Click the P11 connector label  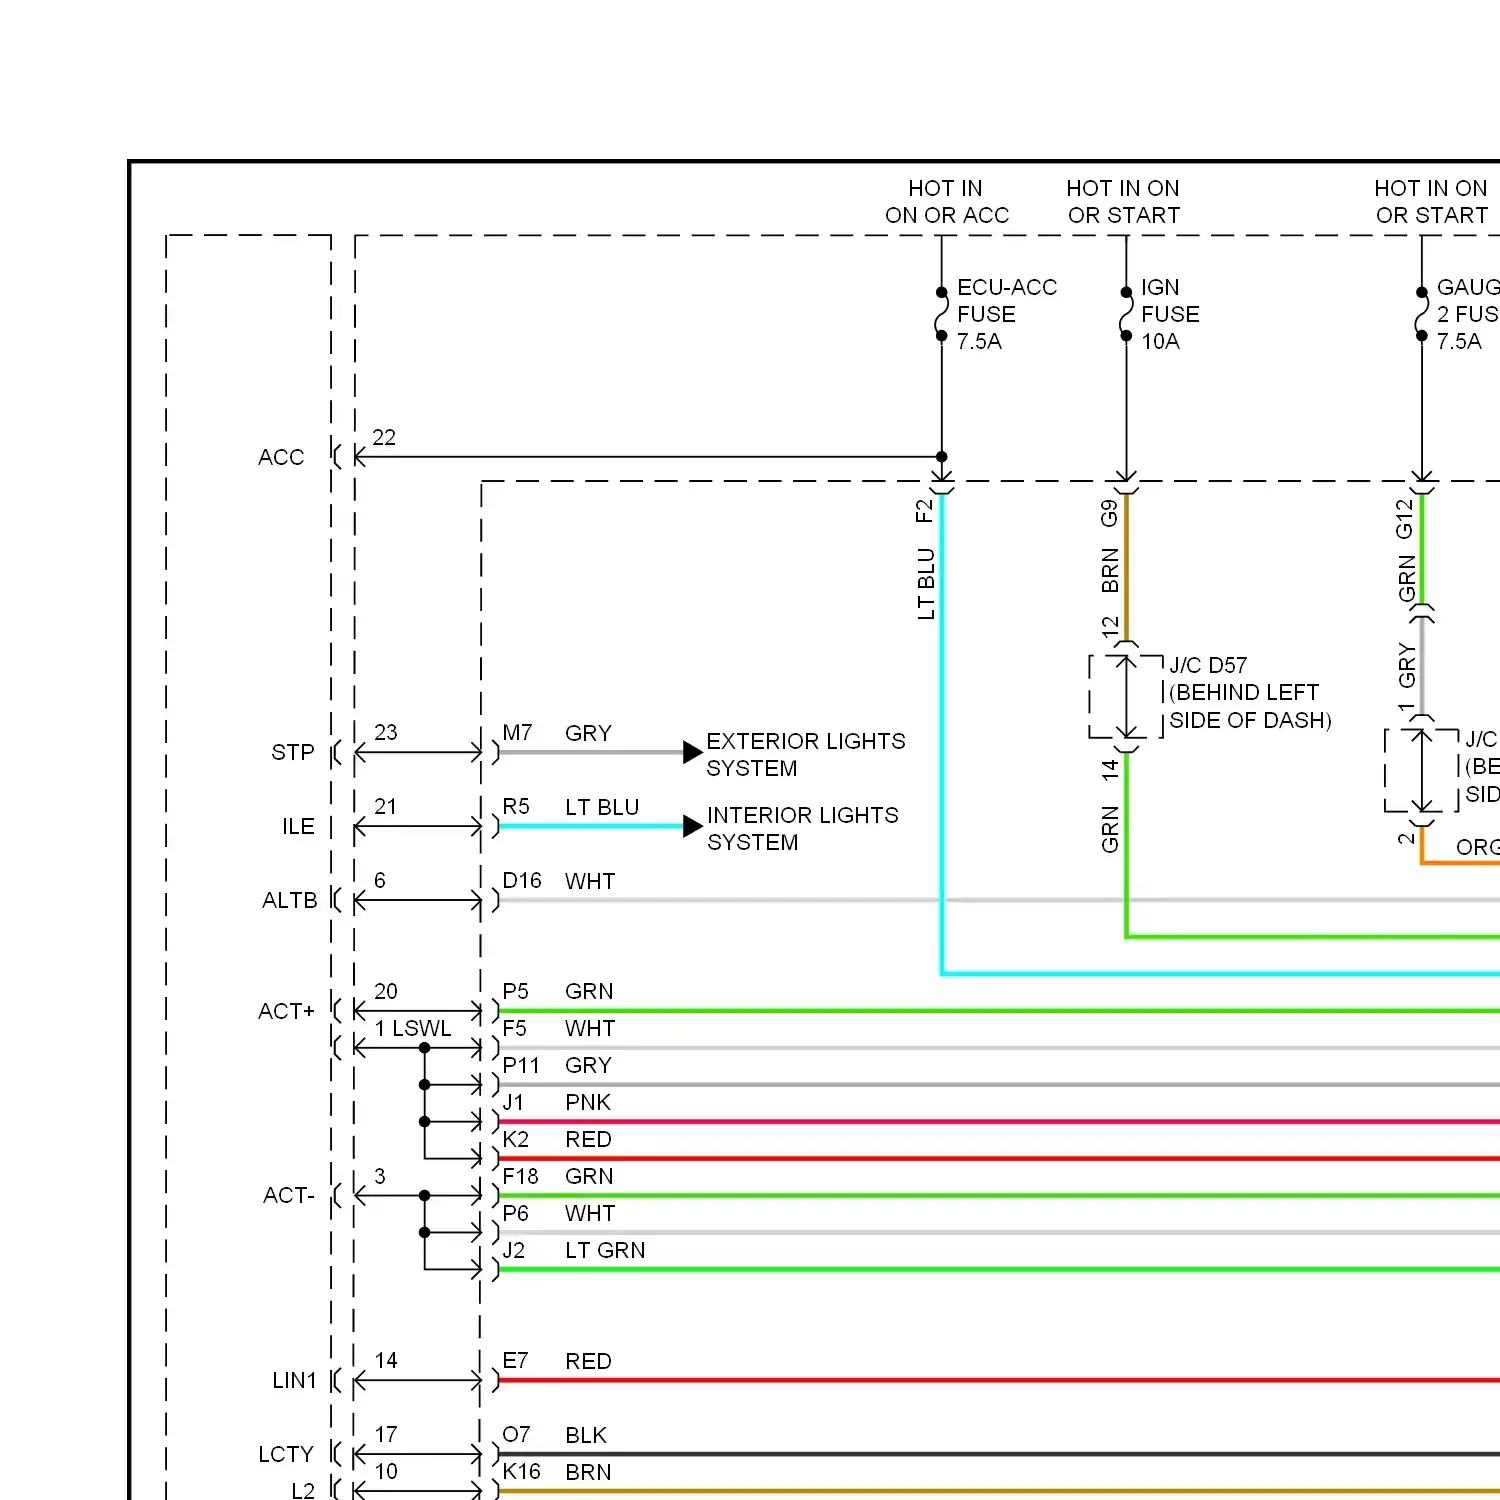point(521,1066)
